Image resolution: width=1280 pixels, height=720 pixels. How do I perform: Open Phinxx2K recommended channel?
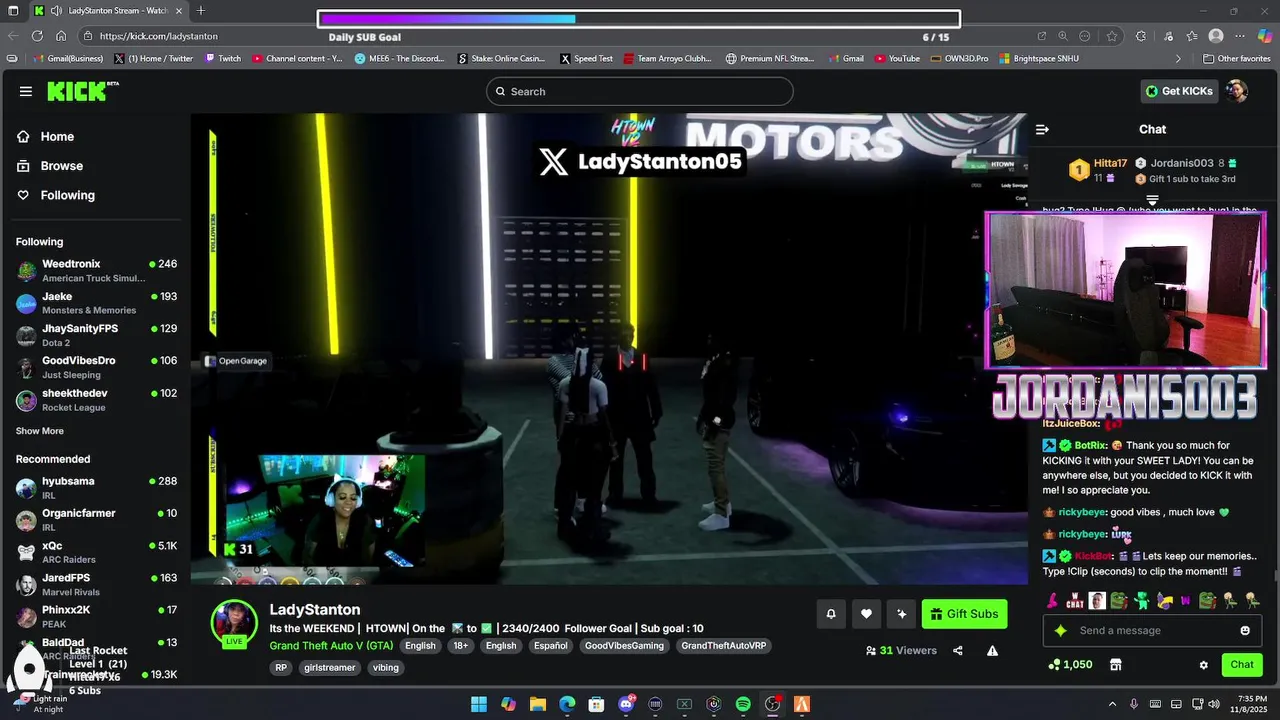click(96, 616)
